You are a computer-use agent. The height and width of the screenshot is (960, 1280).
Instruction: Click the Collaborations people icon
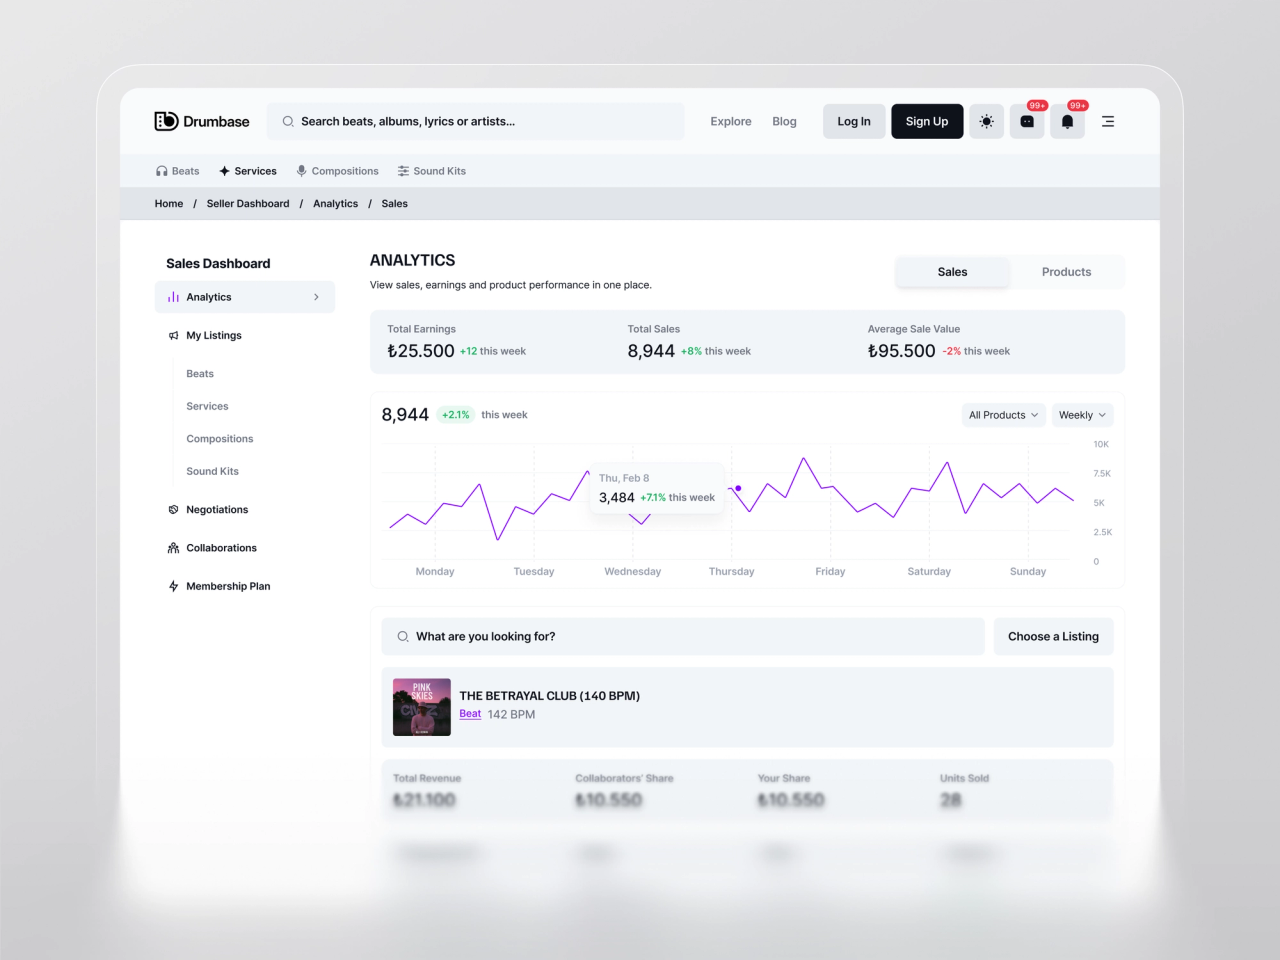pos(173,548)
